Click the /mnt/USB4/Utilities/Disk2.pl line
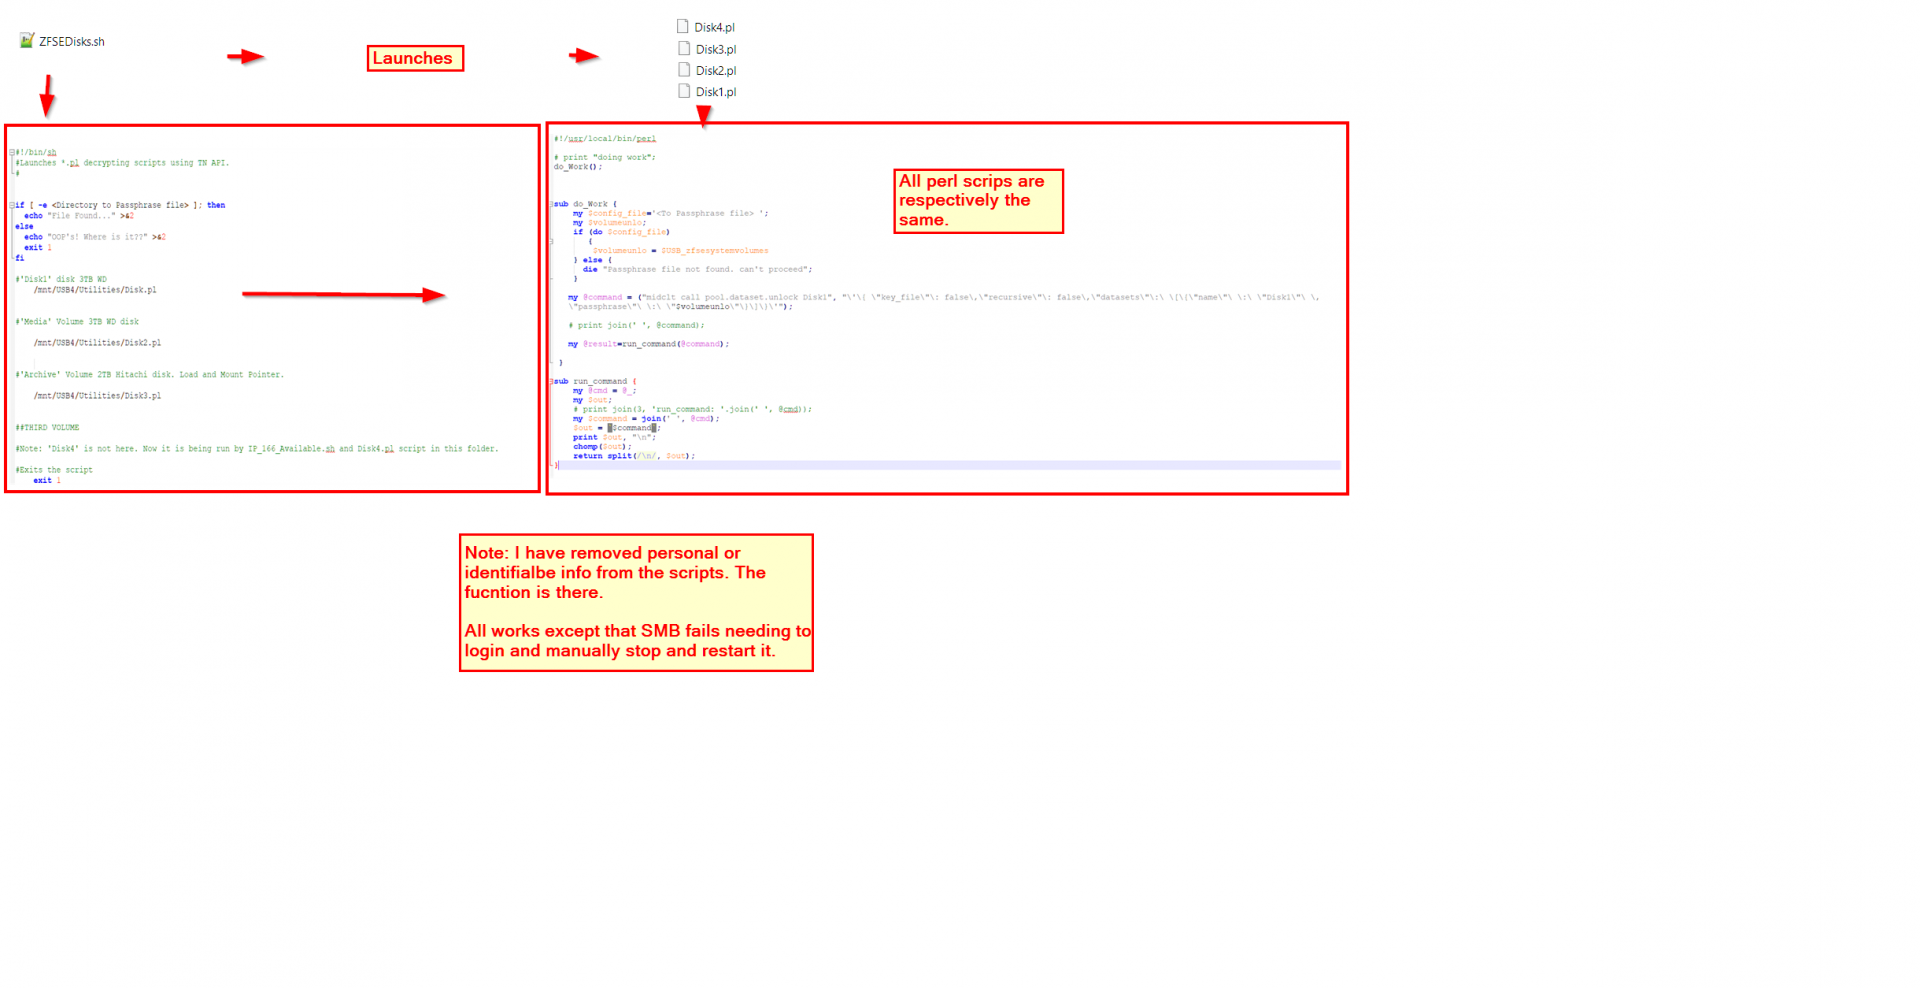The height and width of the screenshot is (988, 1920). [x=97, y=343]
